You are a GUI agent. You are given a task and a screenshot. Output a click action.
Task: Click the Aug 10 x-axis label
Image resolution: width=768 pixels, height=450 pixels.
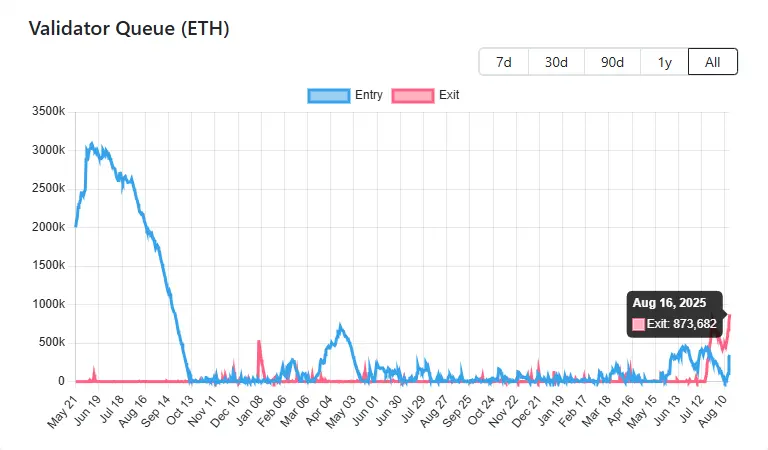point(717,410)
